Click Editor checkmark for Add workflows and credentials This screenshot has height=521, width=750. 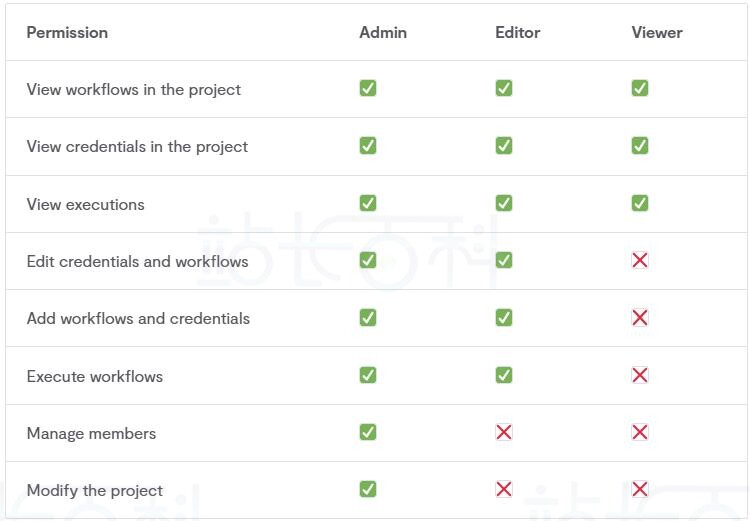504,318
